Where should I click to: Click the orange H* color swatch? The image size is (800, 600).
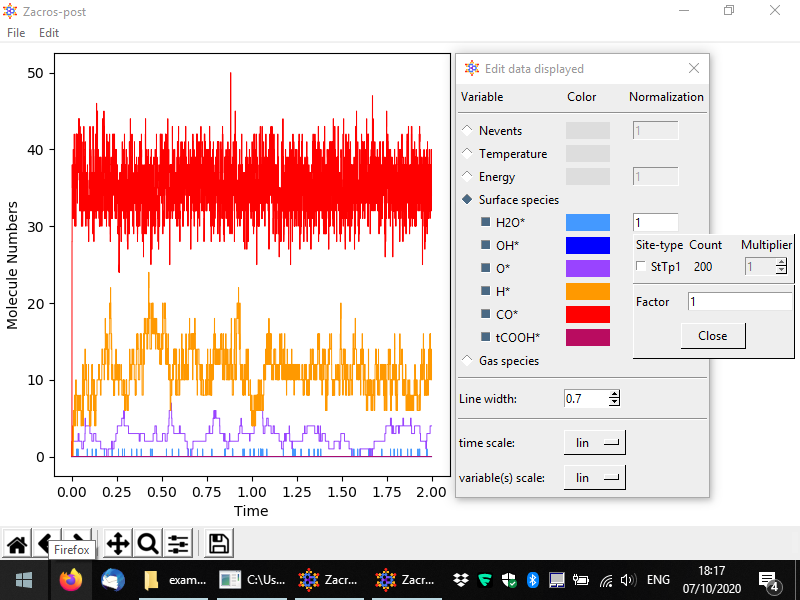click(x=587, y=291)
